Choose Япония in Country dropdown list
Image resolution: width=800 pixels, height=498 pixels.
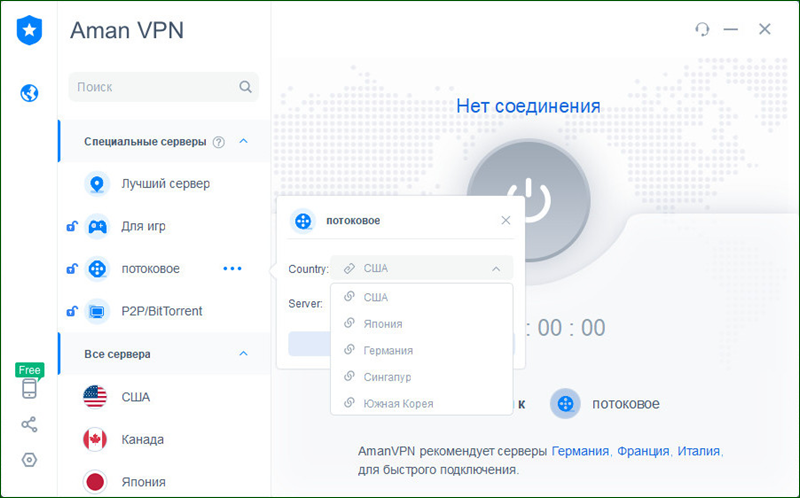(x=421, y=323)
